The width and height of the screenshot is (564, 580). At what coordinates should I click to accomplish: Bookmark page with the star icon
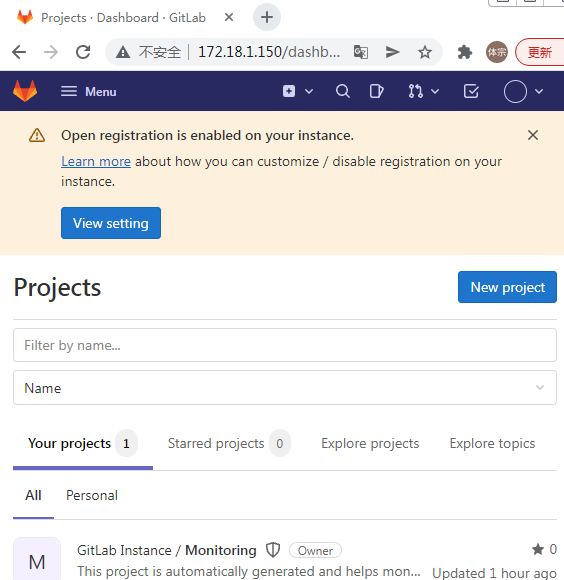pyautogui.click(x=425, y=52)
